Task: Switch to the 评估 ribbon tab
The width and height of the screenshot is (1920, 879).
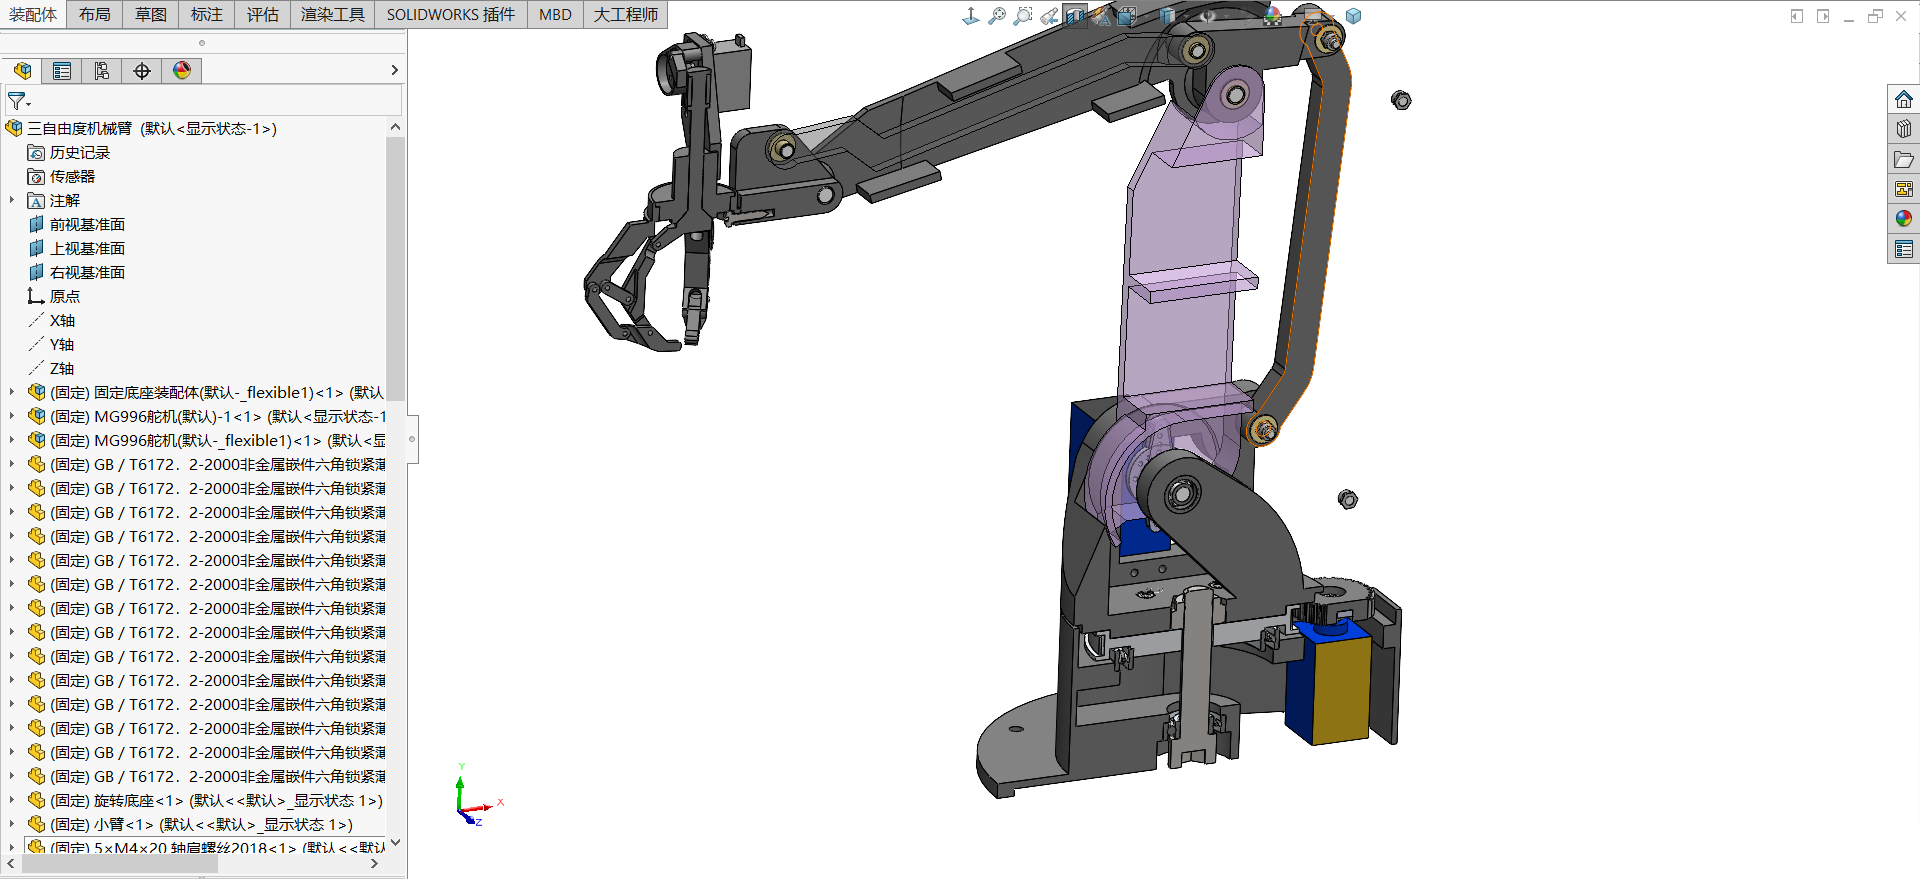Action: (x=263, y=14)
